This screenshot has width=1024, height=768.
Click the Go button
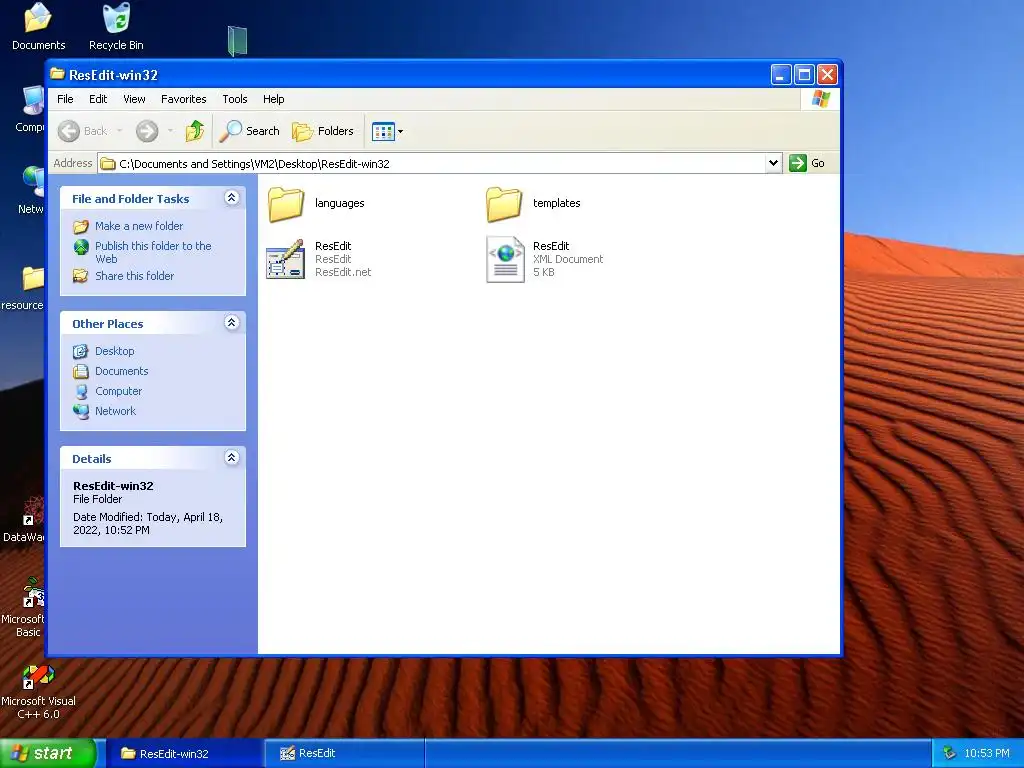807,163
